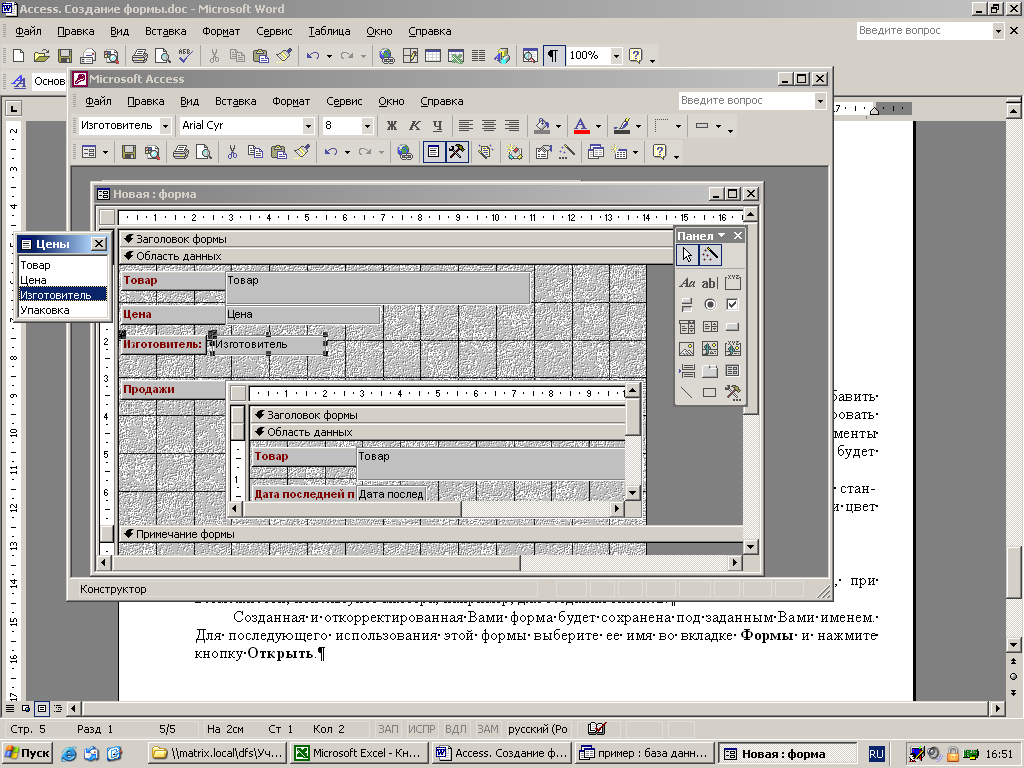
Task: Click line/border color pen button
Action: coord(622,125)
